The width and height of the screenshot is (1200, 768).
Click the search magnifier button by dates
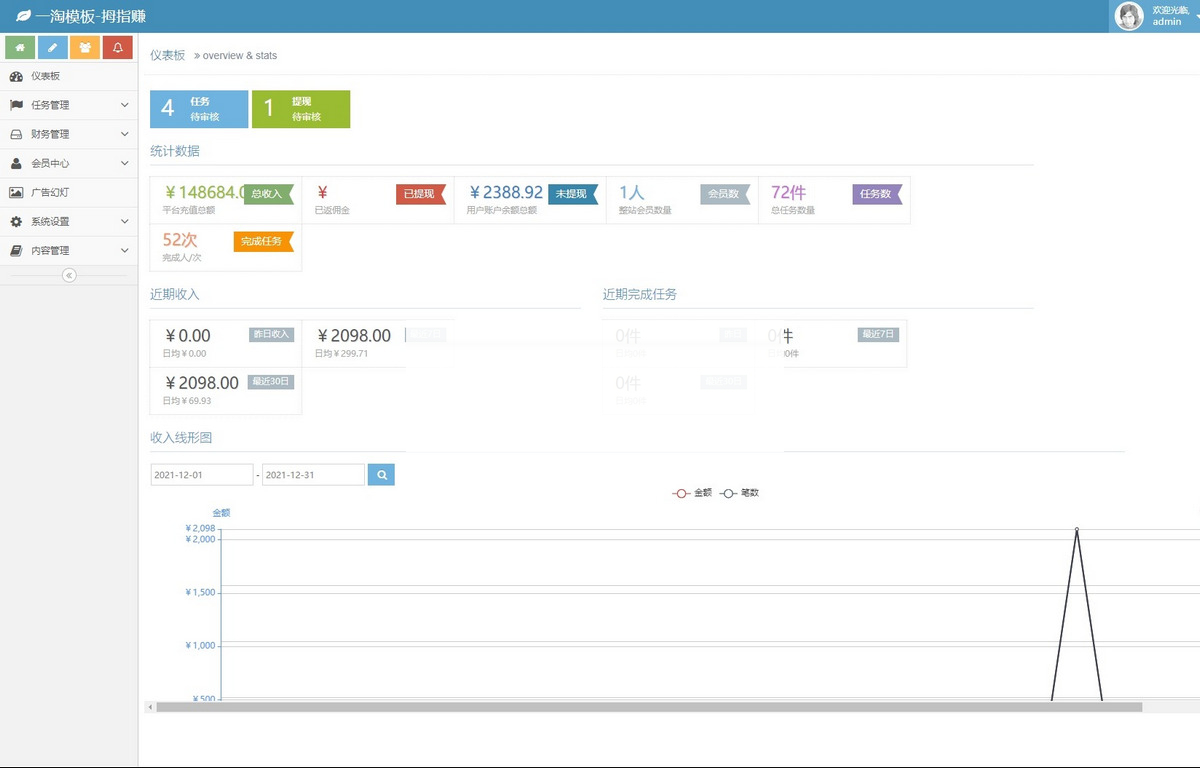tap(381, 475)
